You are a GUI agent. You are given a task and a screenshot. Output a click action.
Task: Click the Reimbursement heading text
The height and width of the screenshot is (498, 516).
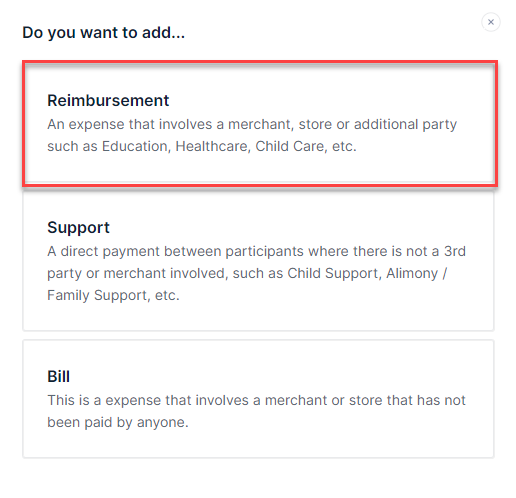point(108,100)
